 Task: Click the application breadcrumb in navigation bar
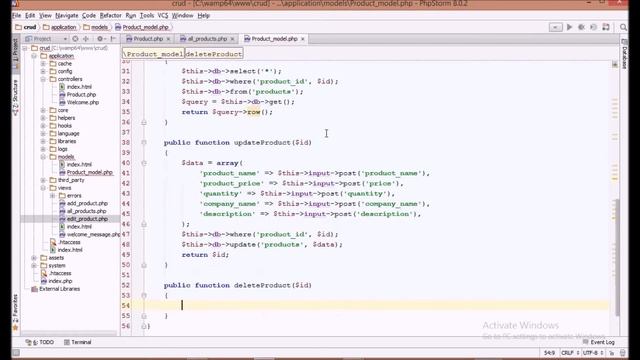pyautogui.click(x=60, y=27)
